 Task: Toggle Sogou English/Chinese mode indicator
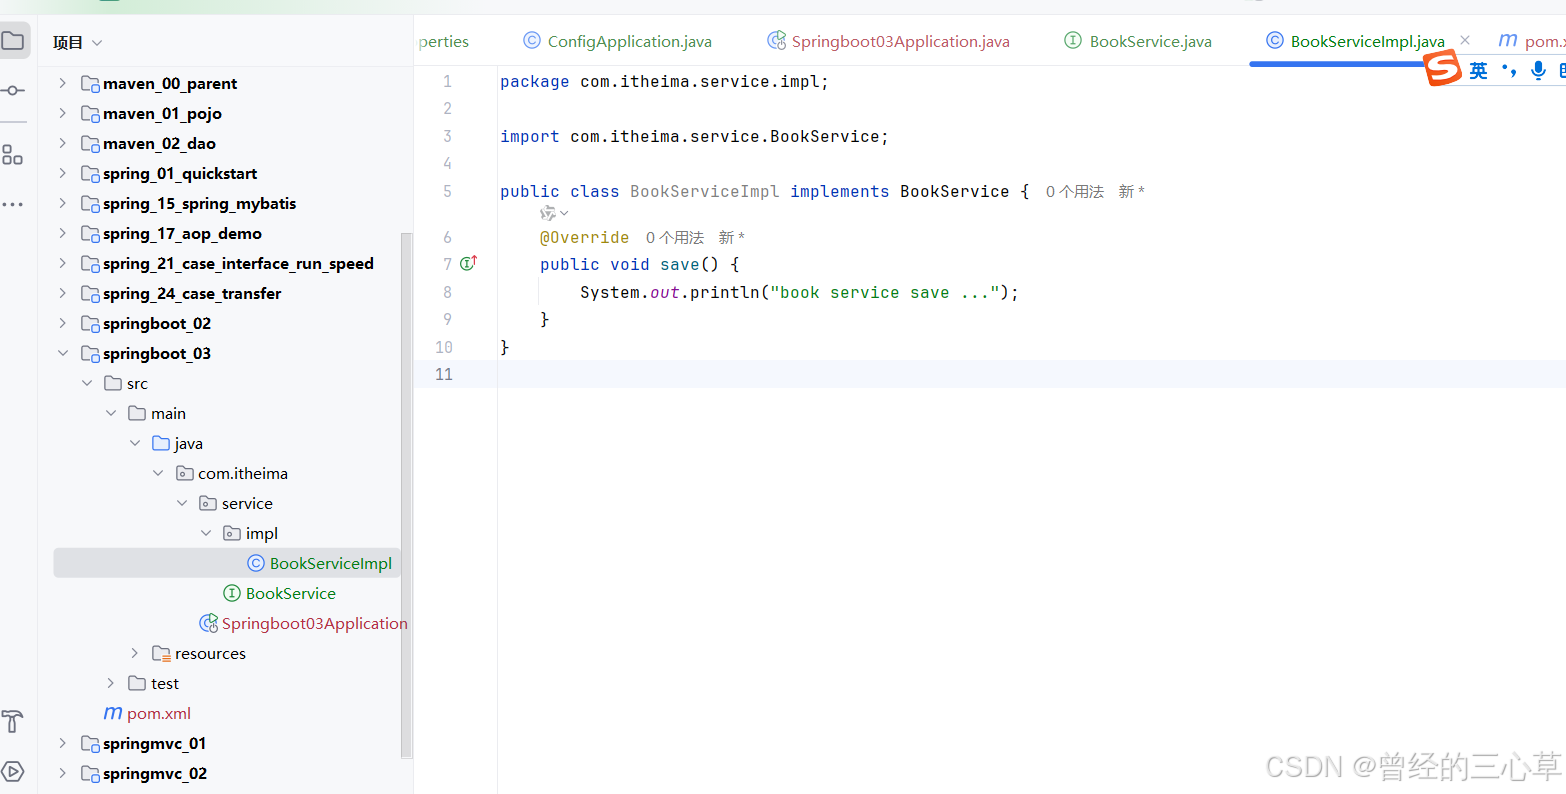[x=1478, y=70]
